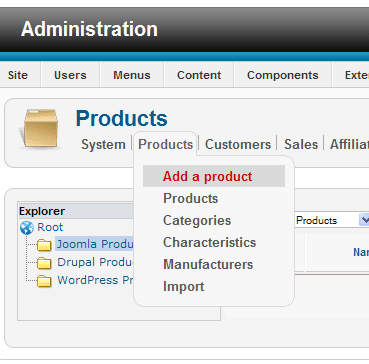Screen dimensions: 369x364
Task: Choose Add a product from dropdown
Action: 214,176
